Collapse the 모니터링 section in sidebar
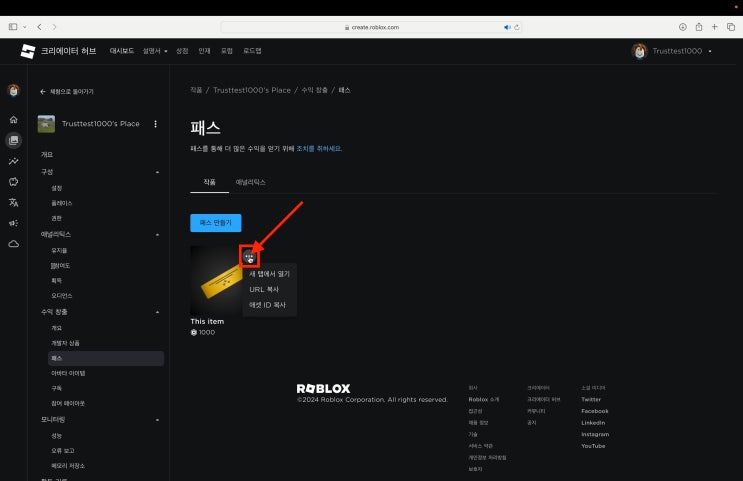This screenshot has width=743, height=481. coord(157,420)
